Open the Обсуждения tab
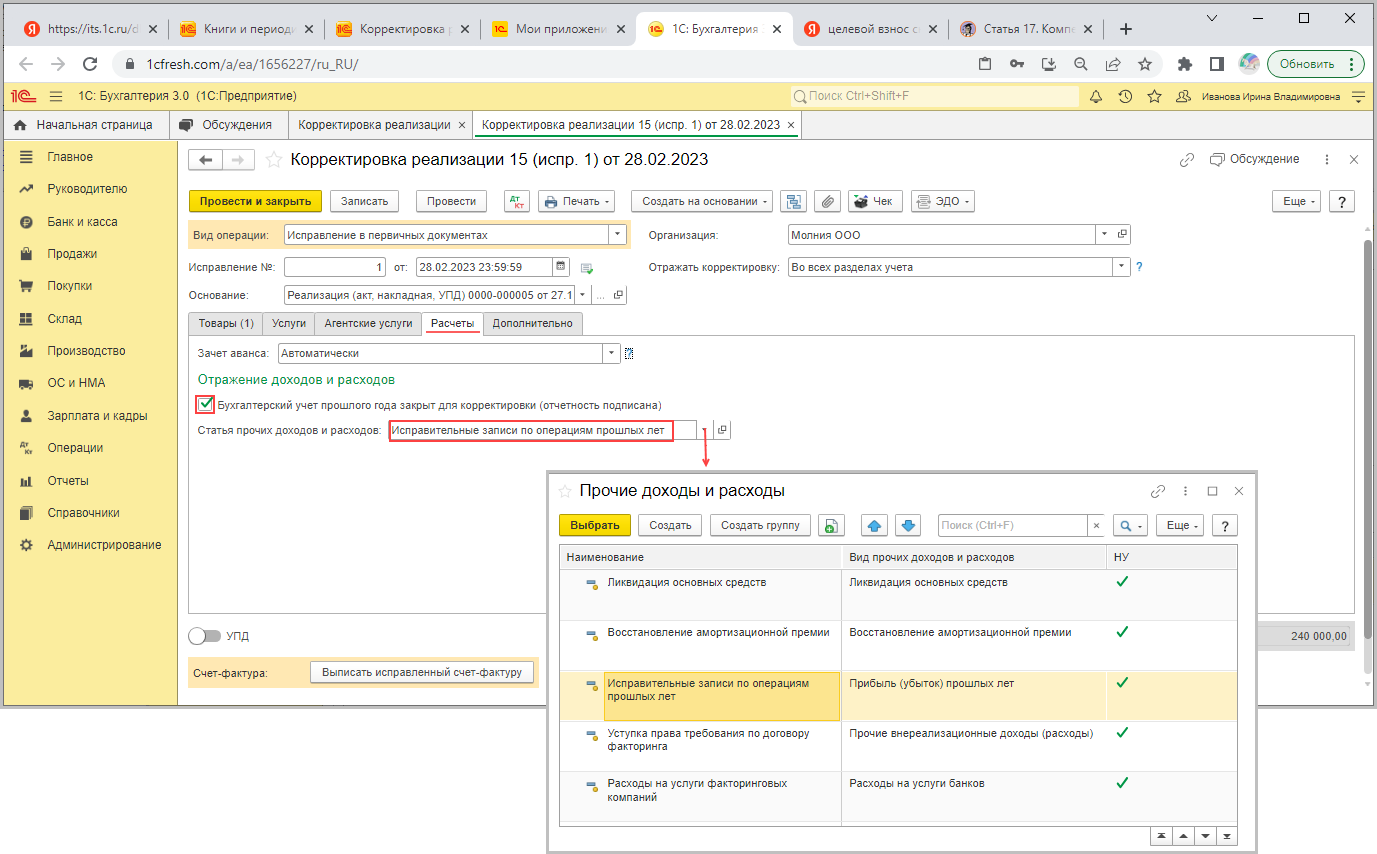This screenshot has height=854, width=1377. click(x=227, y=125)
